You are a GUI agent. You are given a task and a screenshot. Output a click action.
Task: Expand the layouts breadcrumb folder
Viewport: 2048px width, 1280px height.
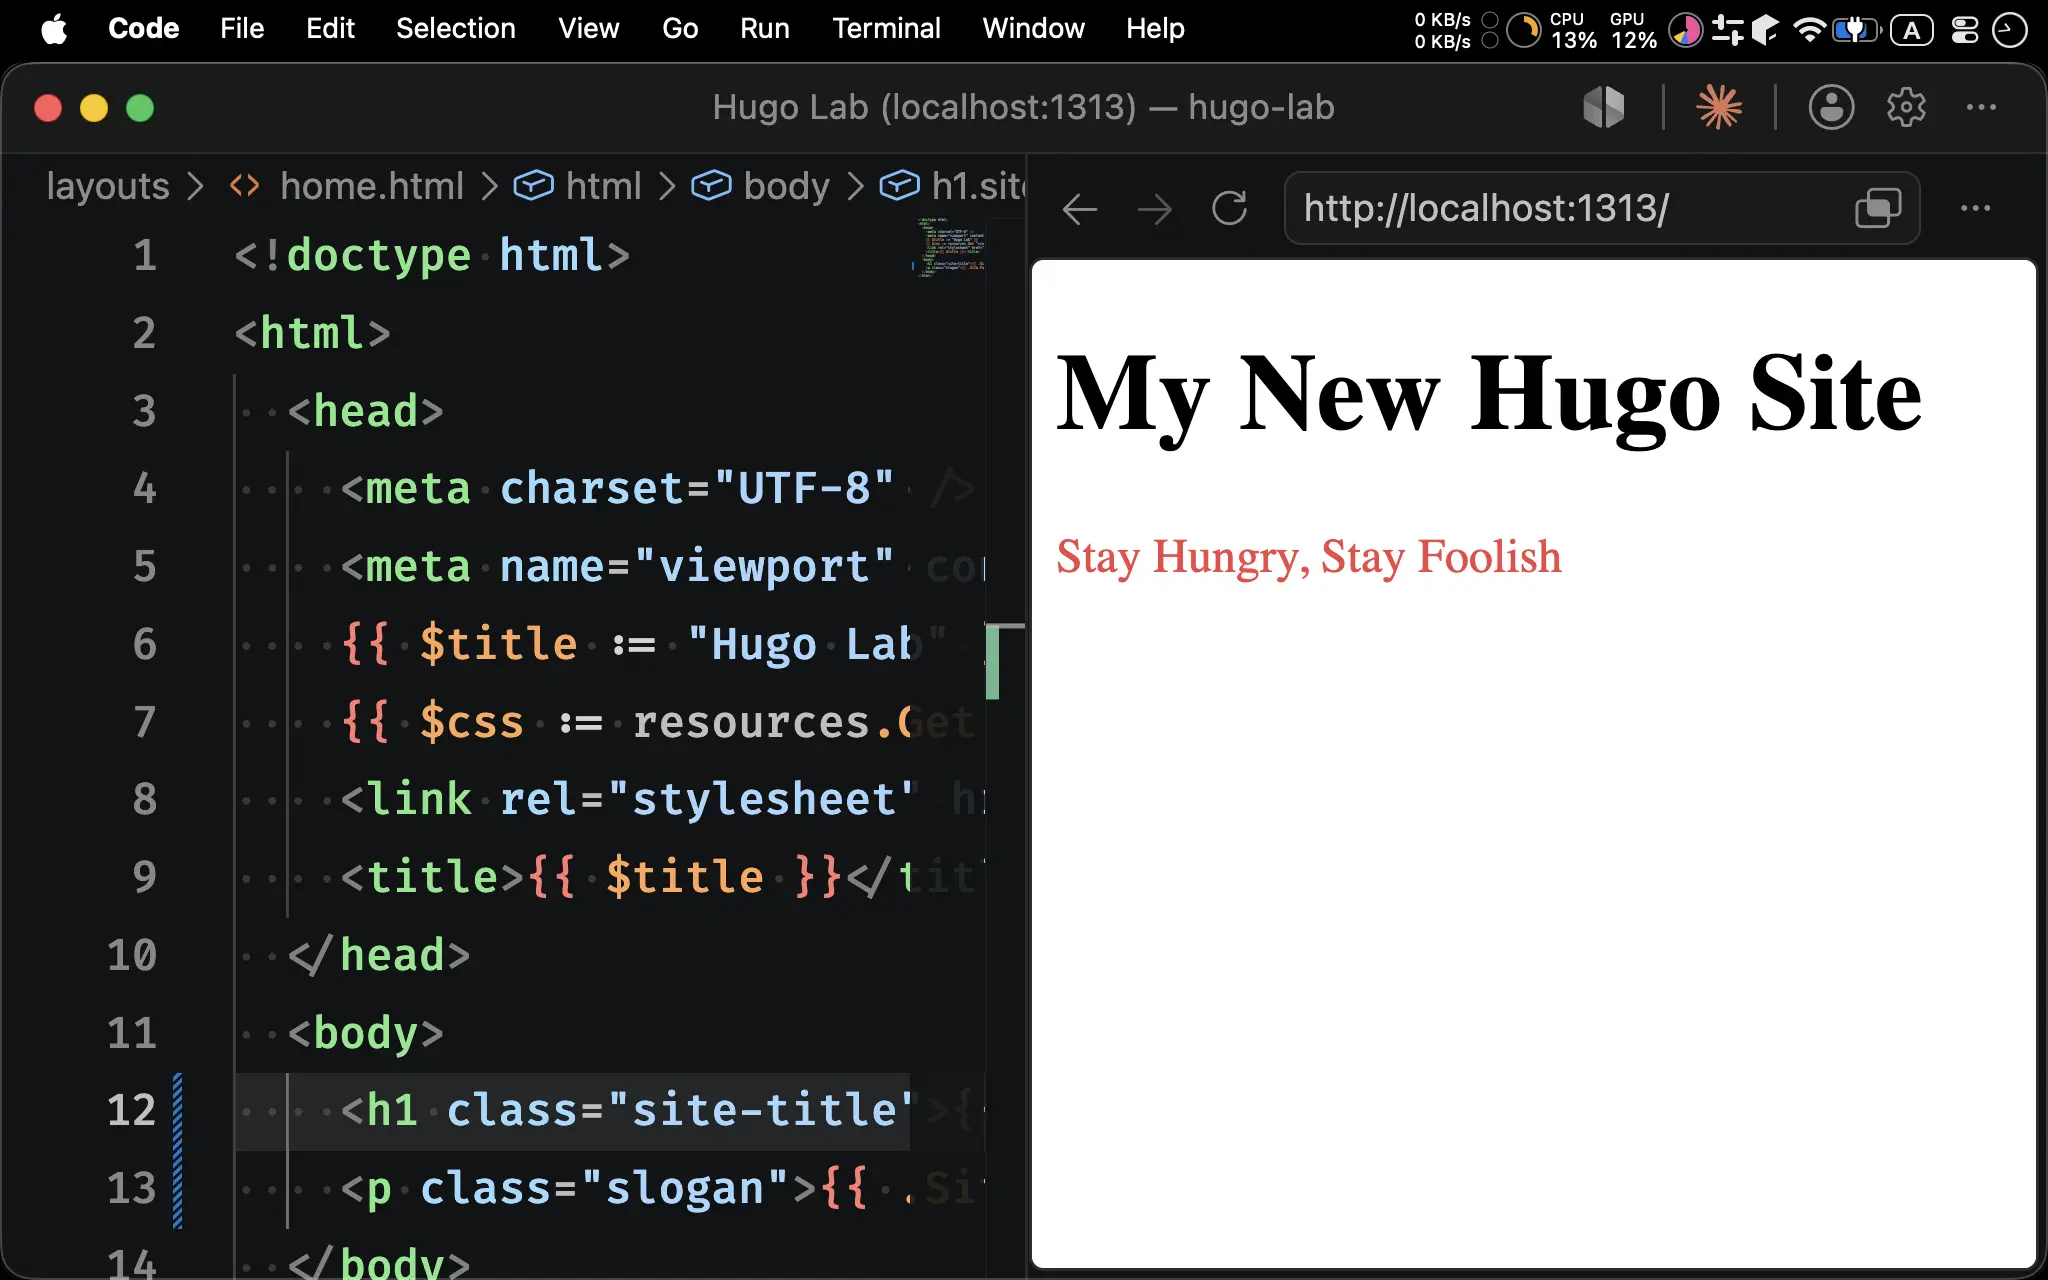tap(108, 186)
